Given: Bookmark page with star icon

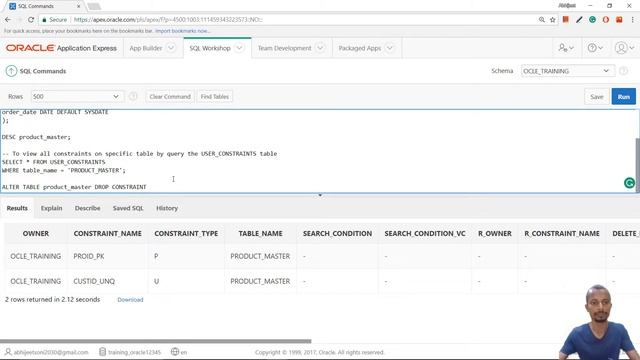Looking at the screenshot, I should click(x=553, y=20).
